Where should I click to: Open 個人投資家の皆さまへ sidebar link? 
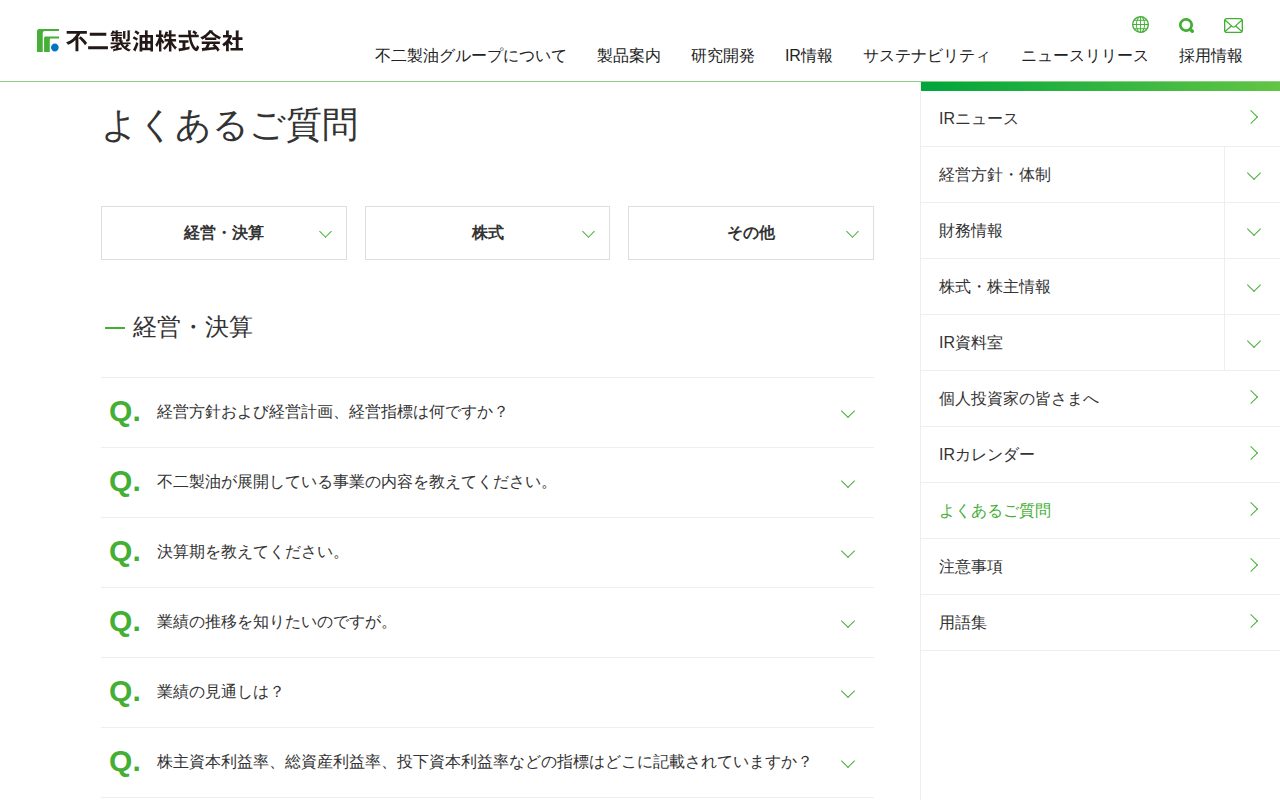pos(1100,399)
